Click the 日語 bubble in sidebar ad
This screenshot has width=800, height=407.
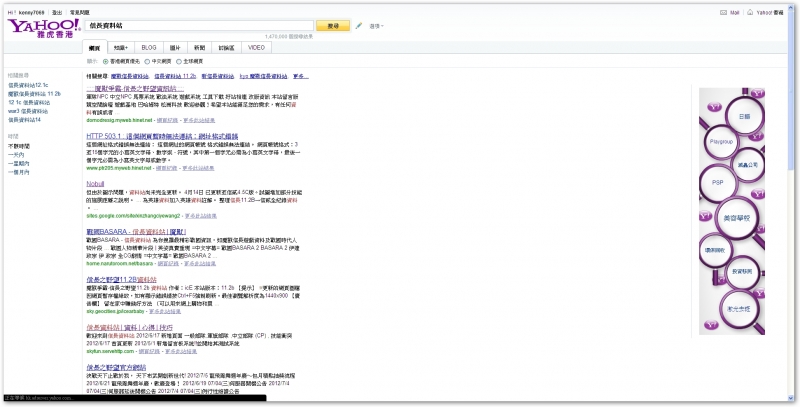click(x=744, y=116)
